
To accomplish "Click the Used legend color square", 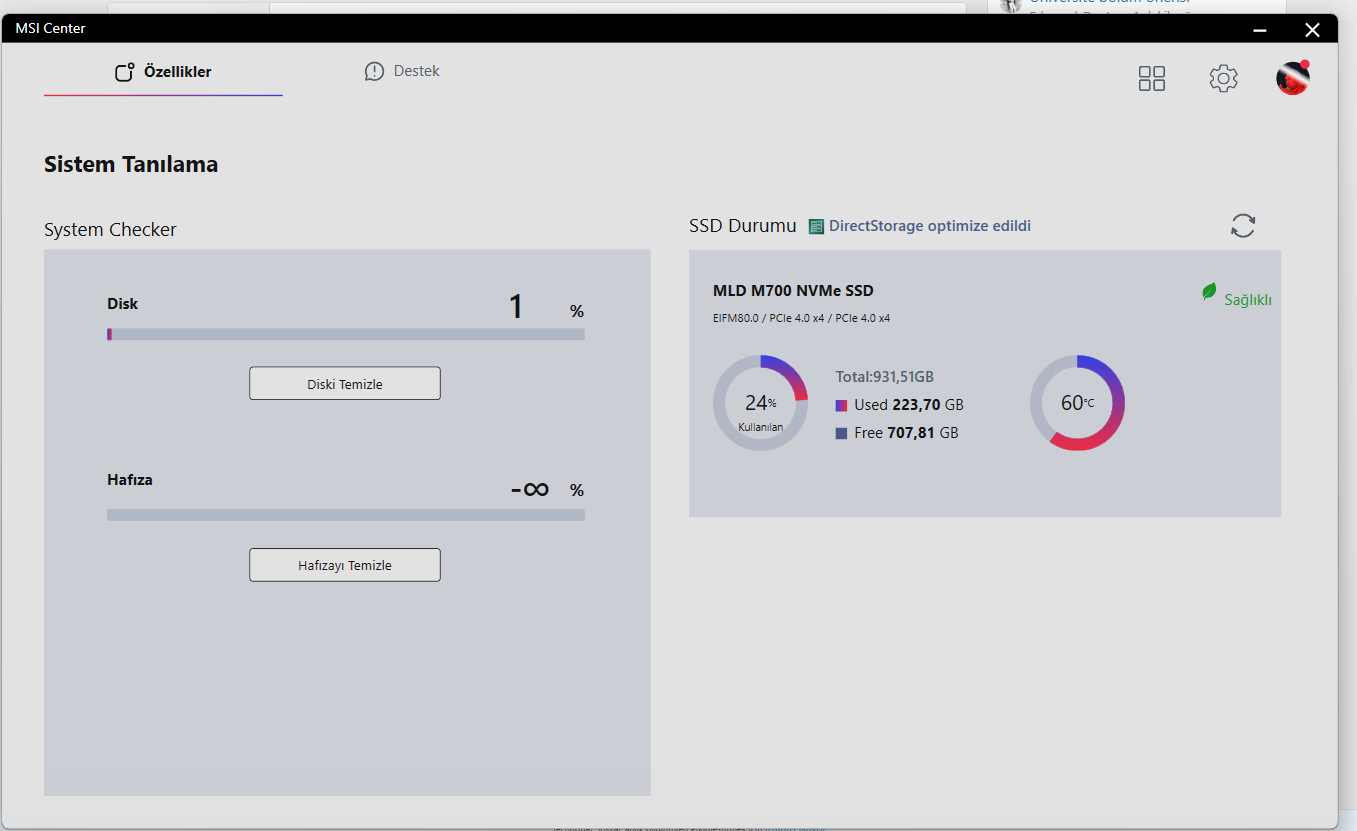I will click(x=842, y=405).
